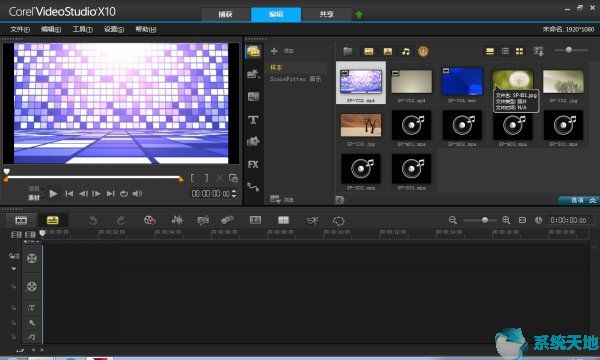Toggle repeat playback in preview
Viewport: 600px width, 360px height.
point(124,194)
